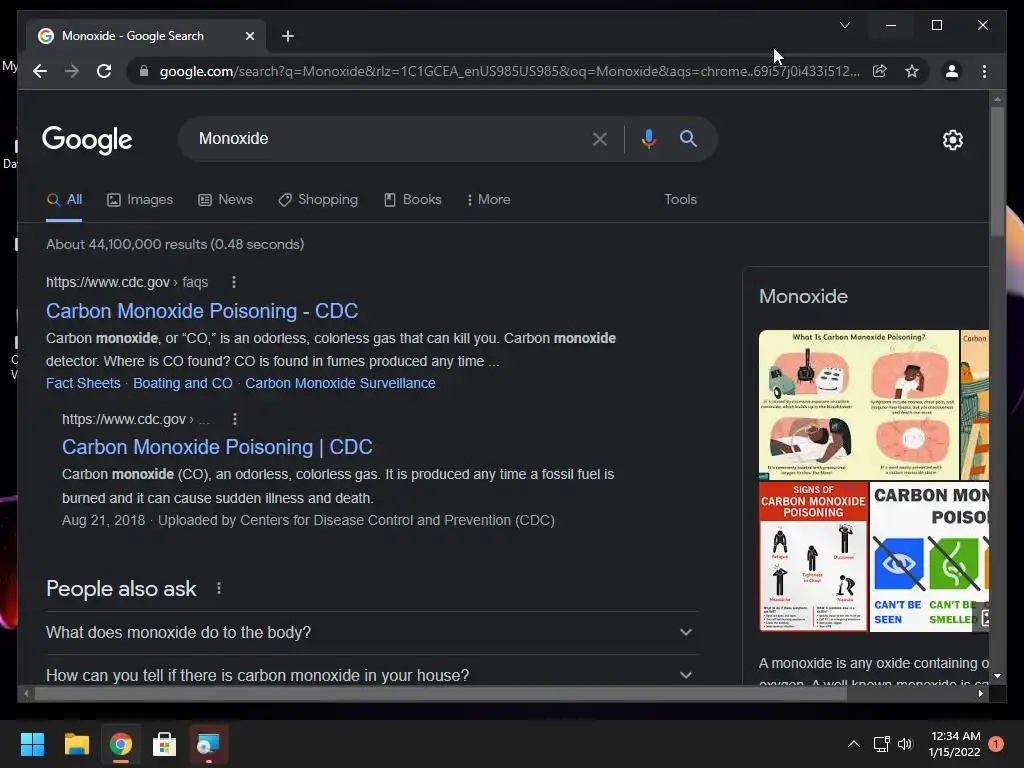Go back to the previous page

pos(40,71)
